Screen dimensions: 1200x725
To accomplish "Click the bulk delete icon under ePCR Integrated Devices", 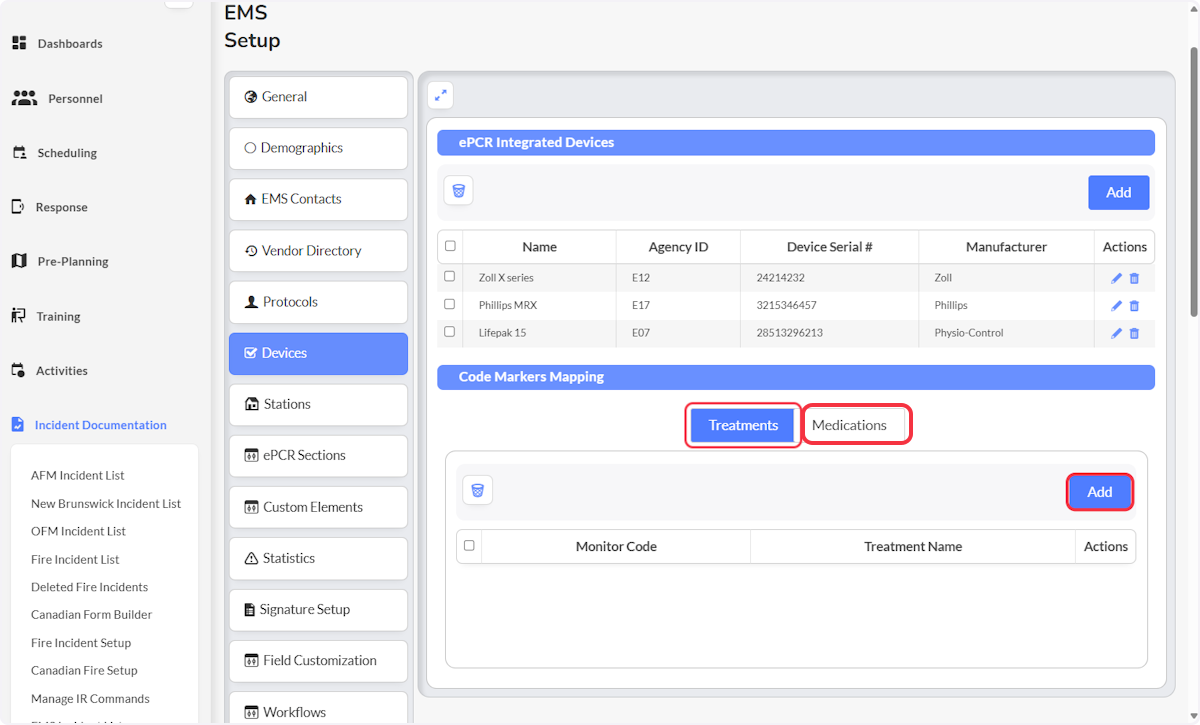I will pos(458,191).
